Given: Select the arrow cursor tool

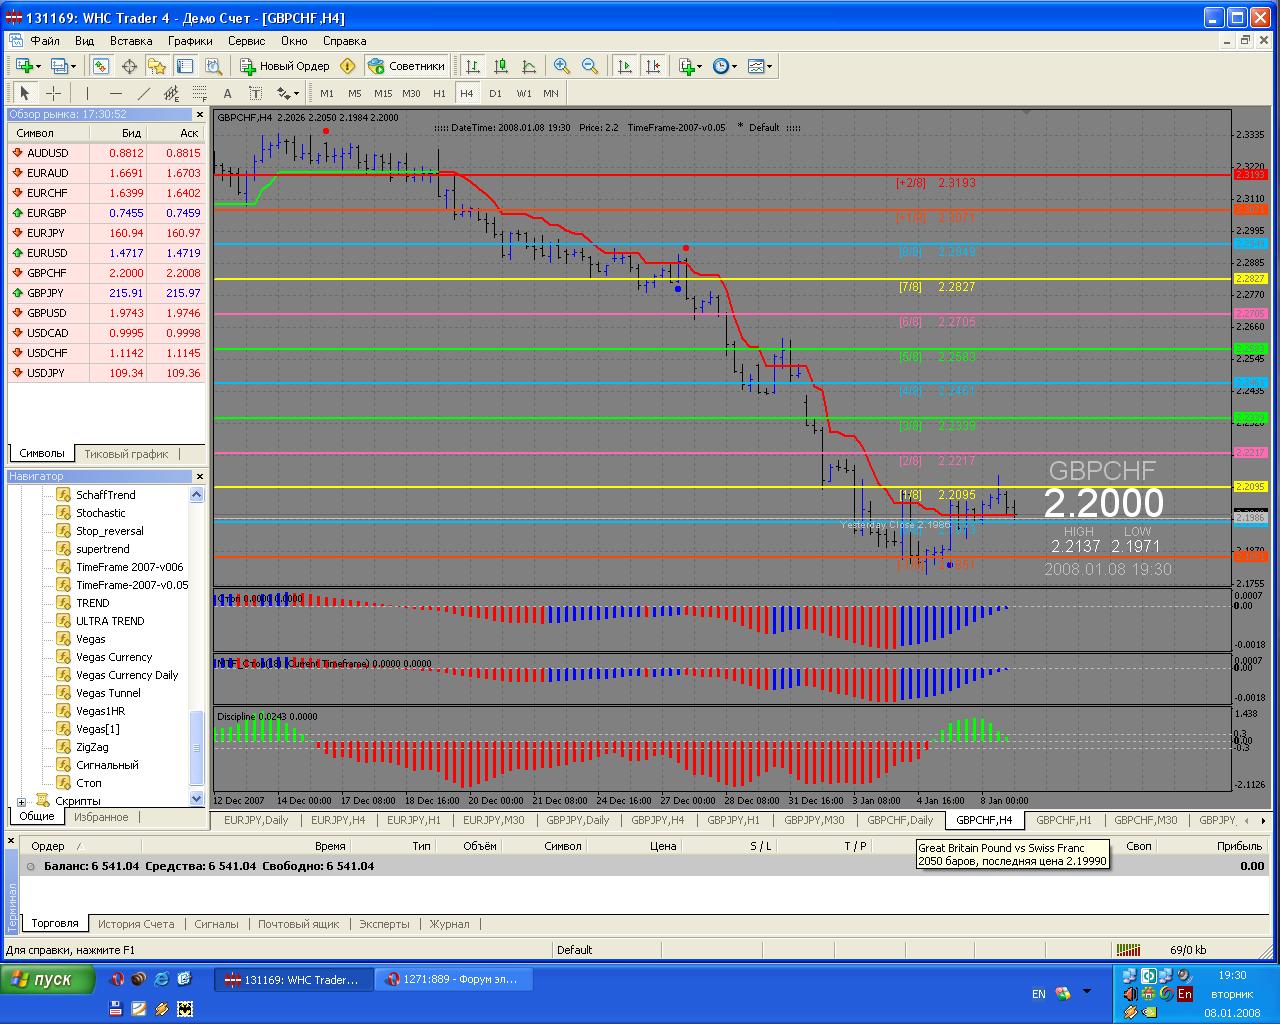Looking at the screenshot, I should click(25, 93).
